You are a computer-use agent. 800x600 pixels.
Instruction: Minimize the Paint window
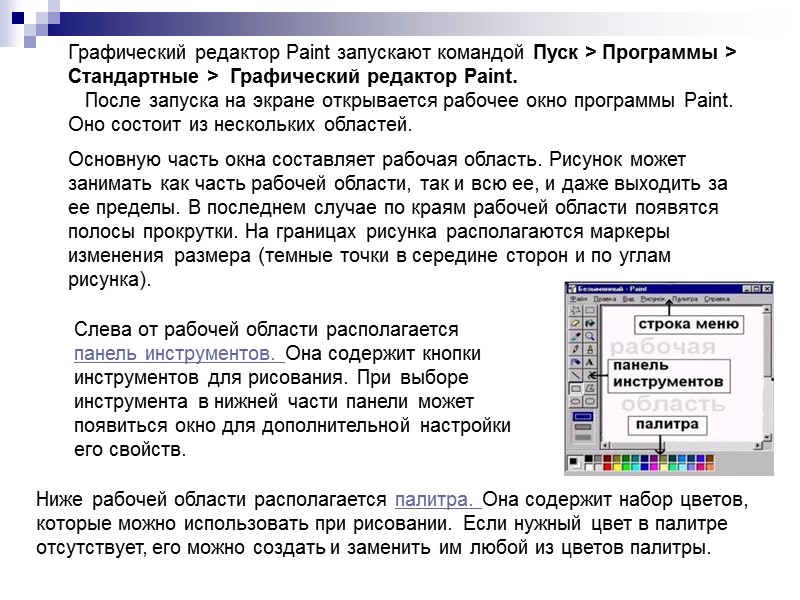[746, 289]
